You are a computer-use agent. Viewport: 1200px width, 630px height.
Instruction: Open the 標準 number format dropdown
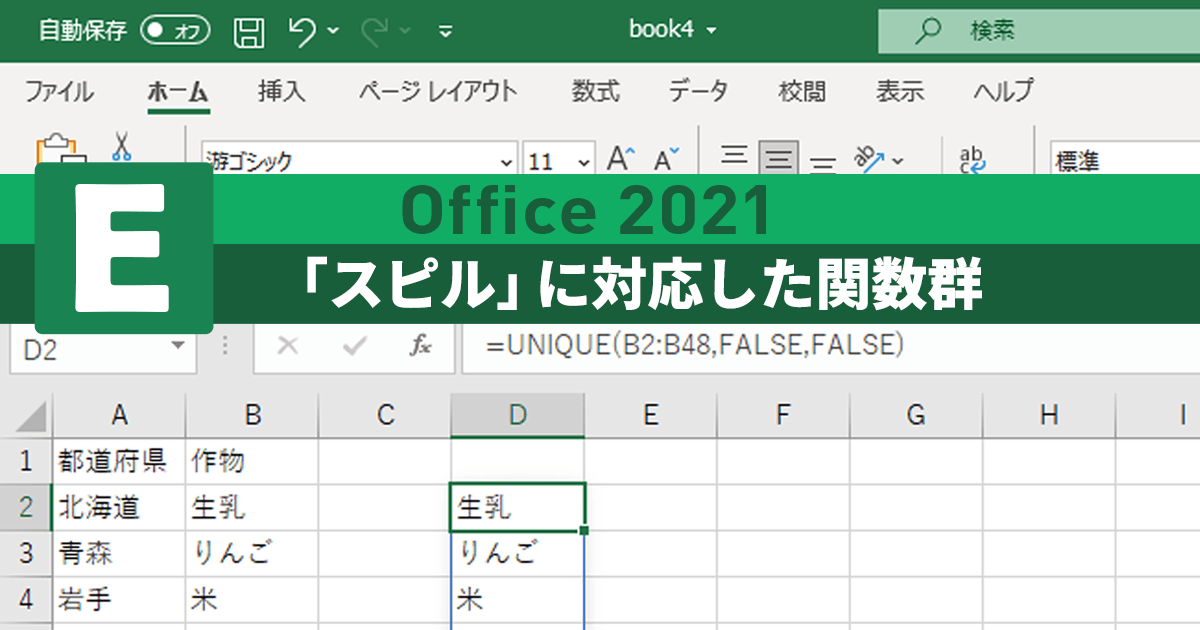[x=1125, y=160]
